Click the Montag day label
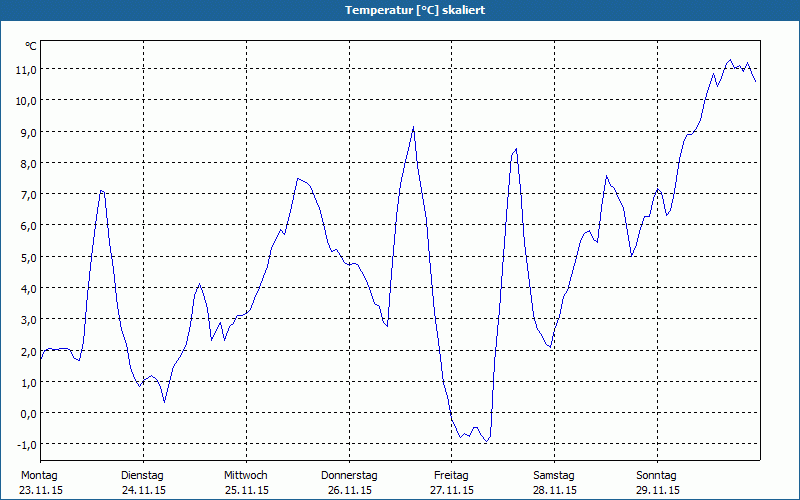The width and height of the screenshot is (800, 500). (40, 475)
